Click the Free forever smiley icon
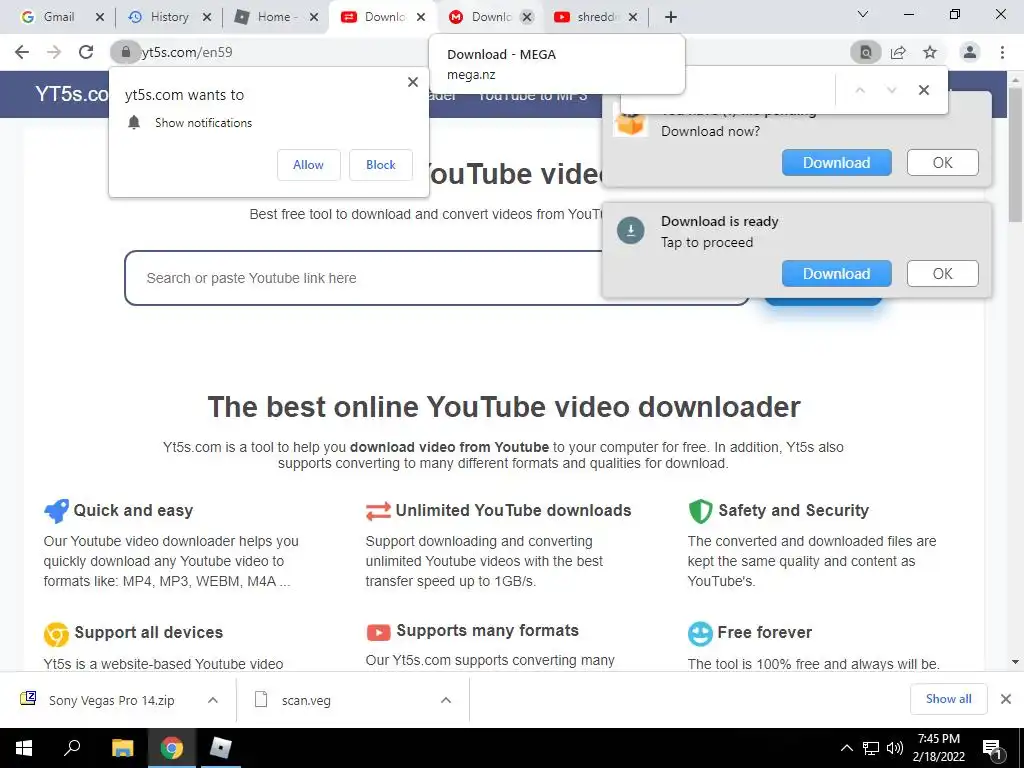This screenshot has height=768, width=1024. tap(700, 633)
